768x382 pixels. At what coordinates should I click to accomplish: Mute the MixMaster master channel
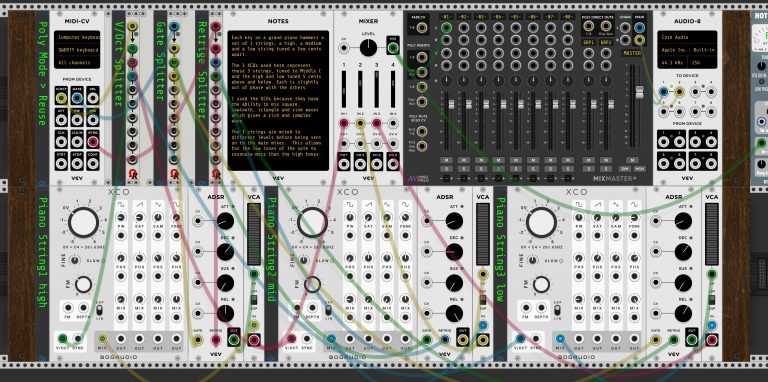(632, 160)
